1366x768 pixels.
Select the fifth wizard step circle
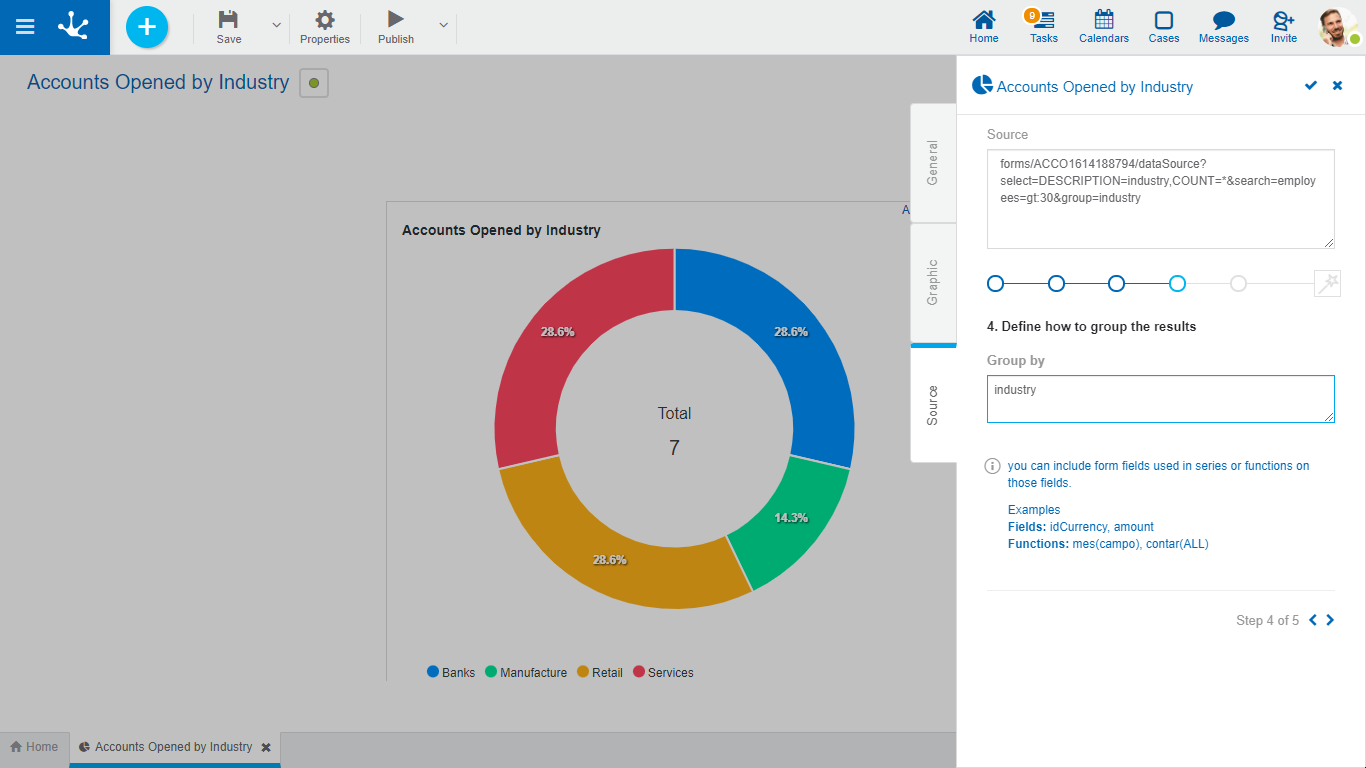point(1238,284)
